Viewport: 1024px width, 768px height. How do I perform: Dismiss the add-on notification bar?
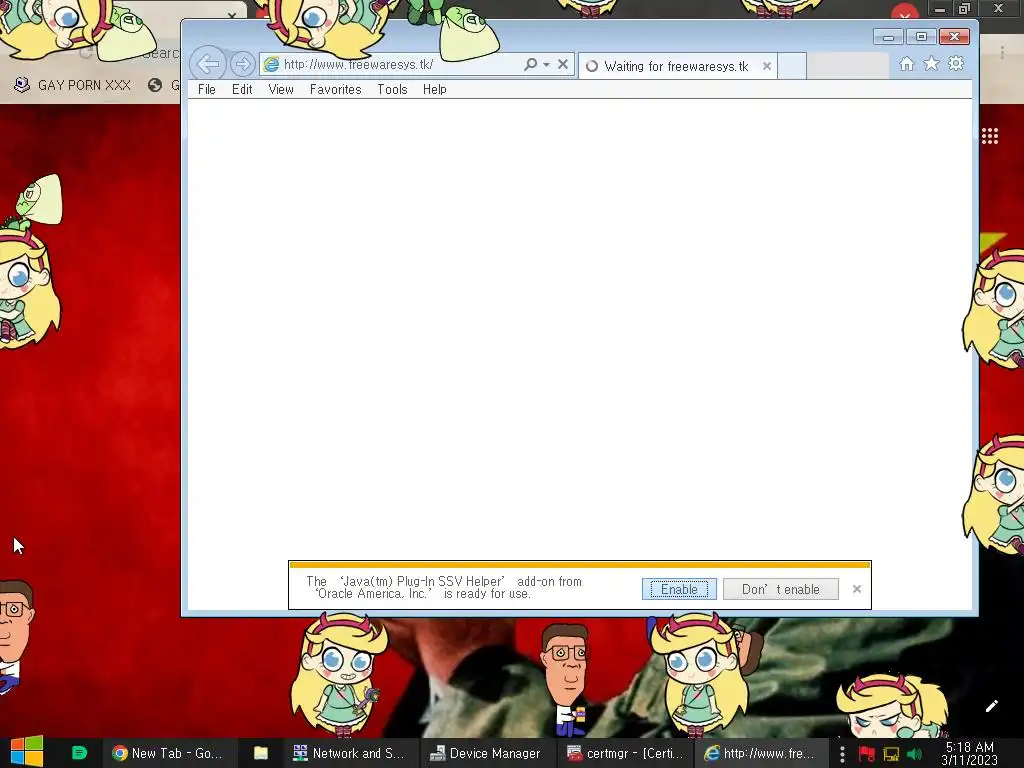[x=857, y=589]
